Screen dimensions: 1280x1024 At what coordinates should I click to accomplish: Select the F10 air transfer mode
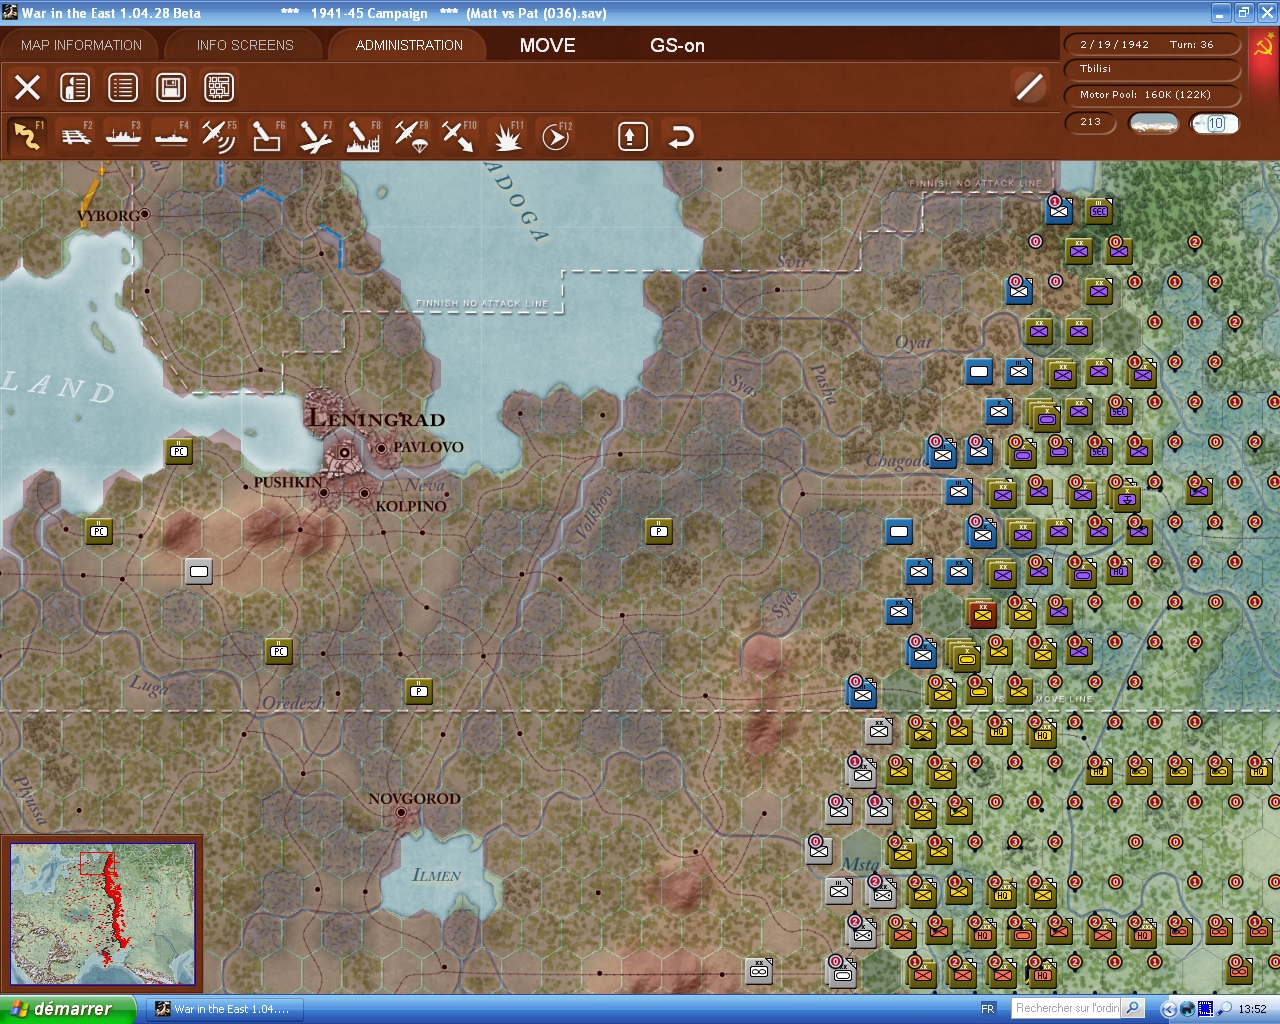[459, 136]
